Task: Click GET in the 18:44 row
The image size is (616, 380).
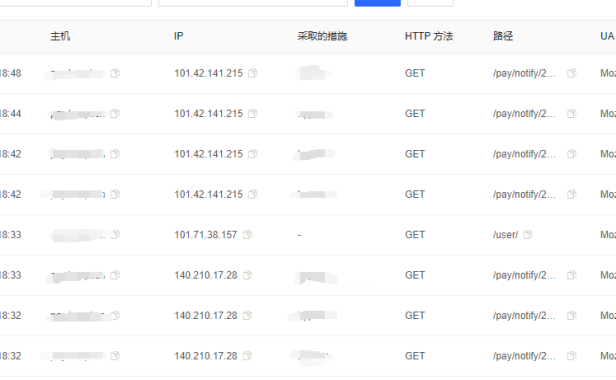Action: (415, 114)
